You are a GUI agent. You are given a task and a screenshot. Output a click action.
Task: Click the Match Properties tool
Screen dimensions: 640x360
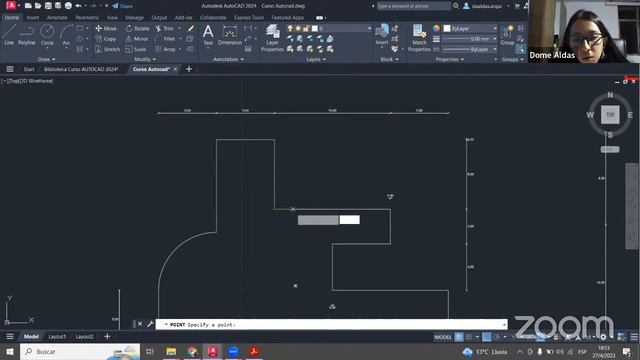[x=419, y=38]
